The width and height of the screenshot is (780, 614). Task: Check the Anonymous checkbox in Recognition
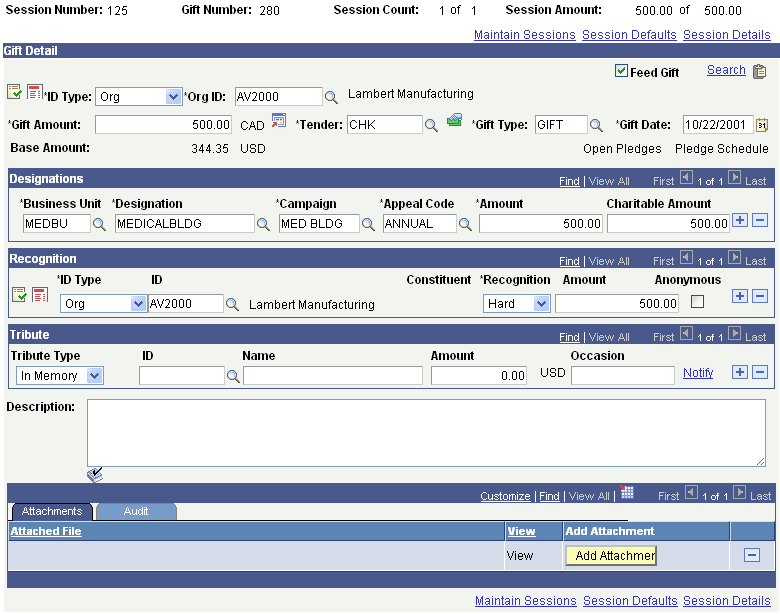697,302
